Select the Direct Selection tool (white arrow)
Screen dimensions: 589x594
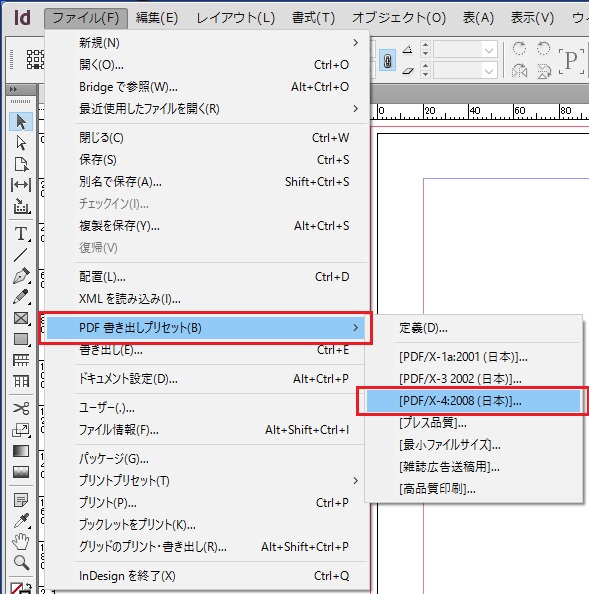pyautogui.click(x=21, y=143)
